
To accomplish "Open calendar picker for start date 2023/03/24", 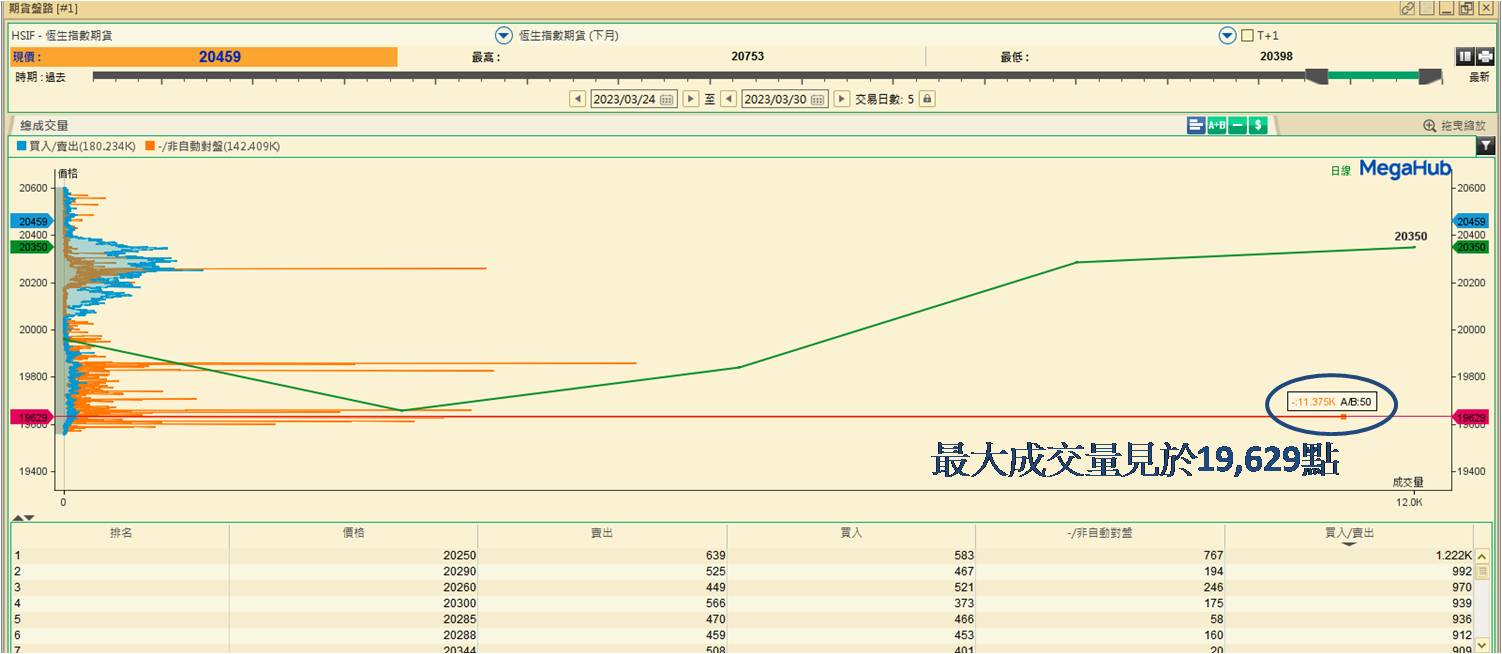I will (x=667, y=99).
